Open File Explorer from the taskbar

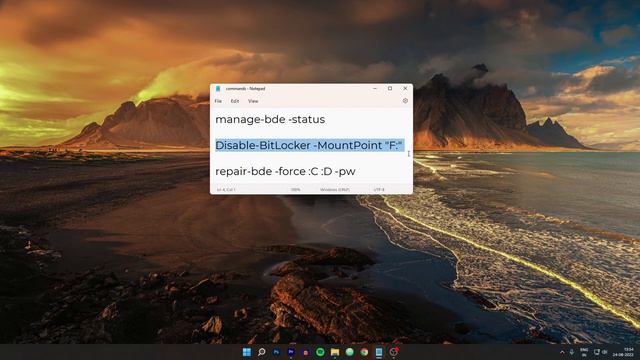pyautogui.click(x=335, y=352)
